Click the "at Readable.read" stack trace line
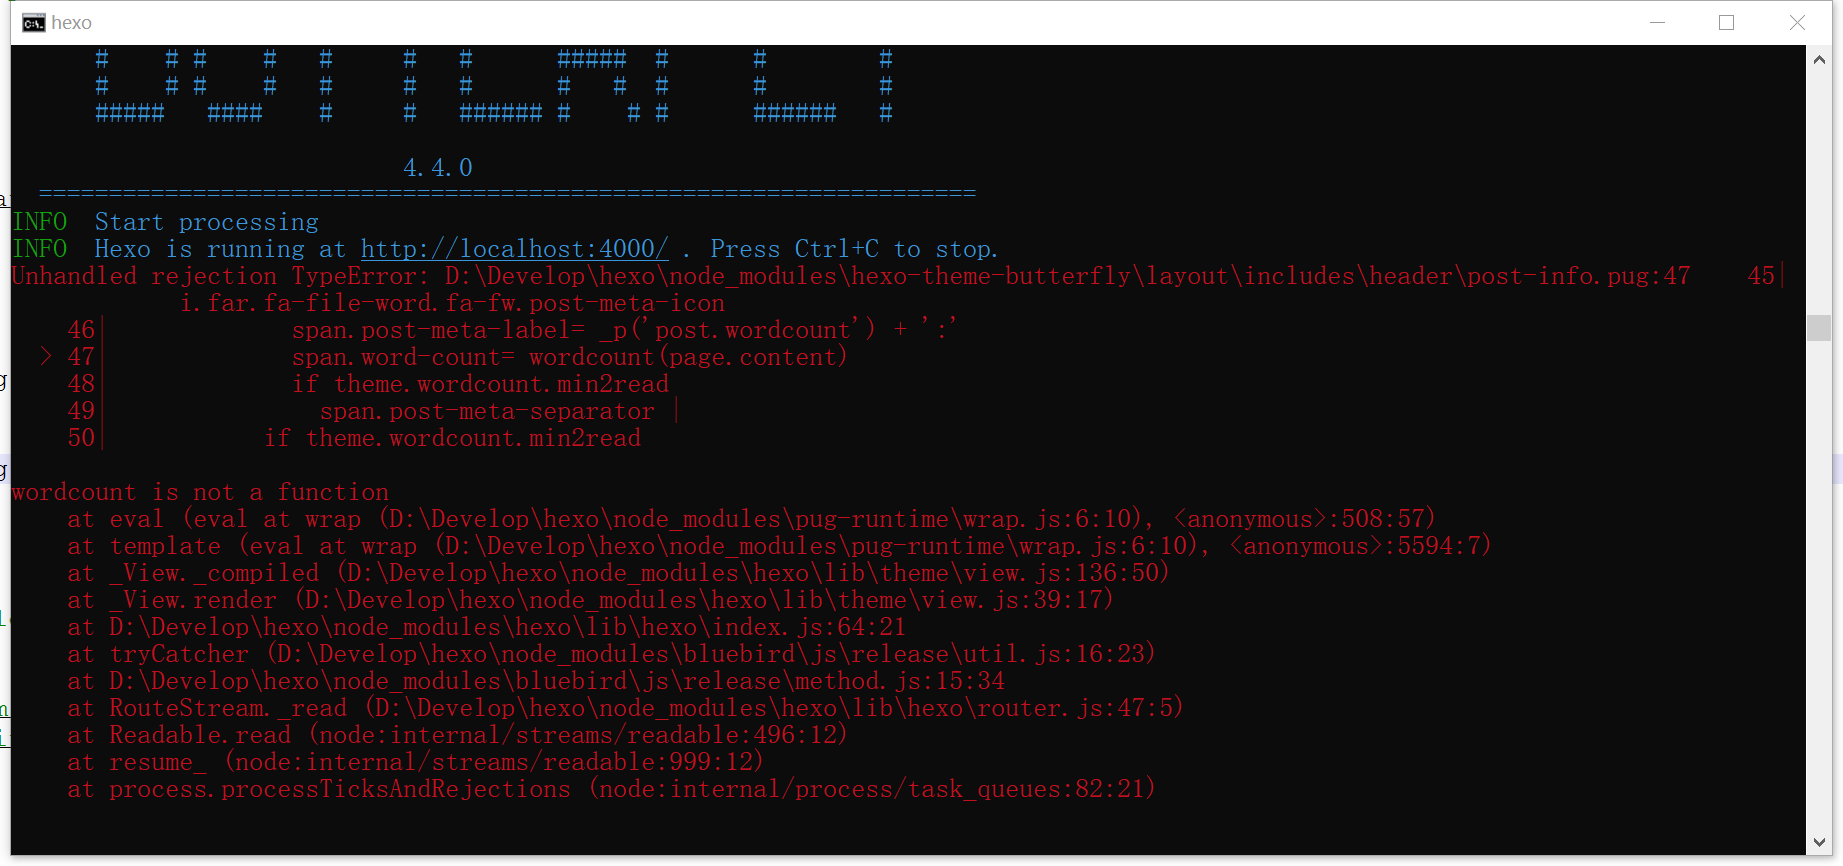Viewport: 1843px width, 866px height. point(457,735)
